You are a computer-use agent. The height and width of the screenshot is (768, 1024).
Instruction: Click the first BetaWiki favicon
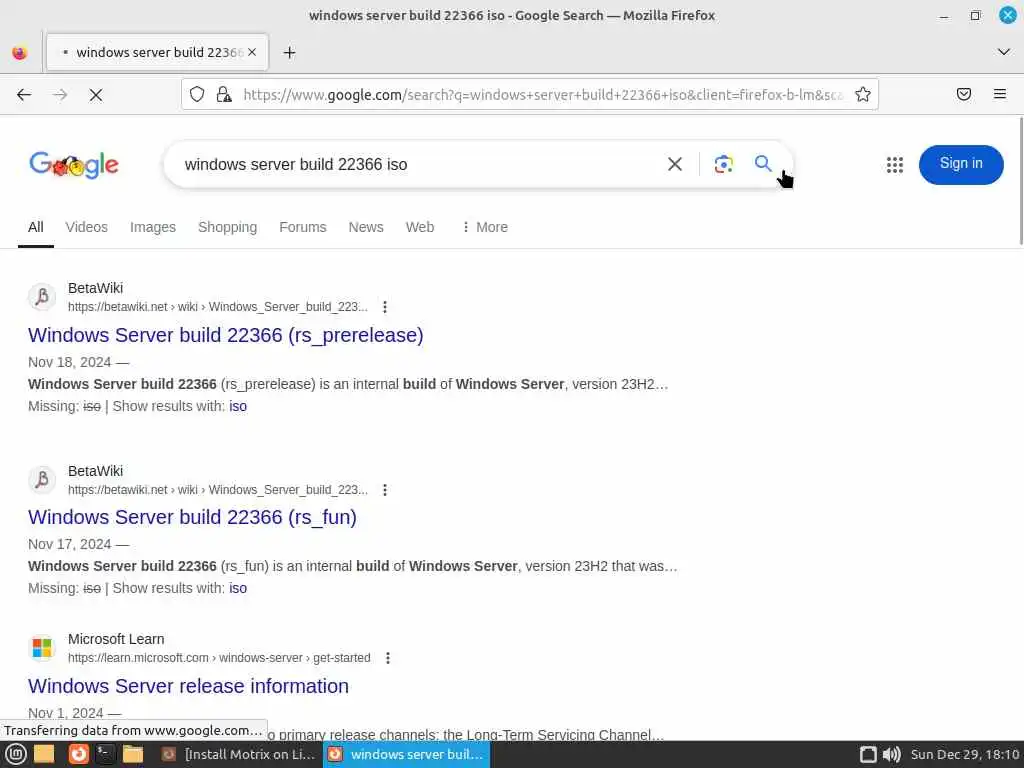tap(42, 297)
